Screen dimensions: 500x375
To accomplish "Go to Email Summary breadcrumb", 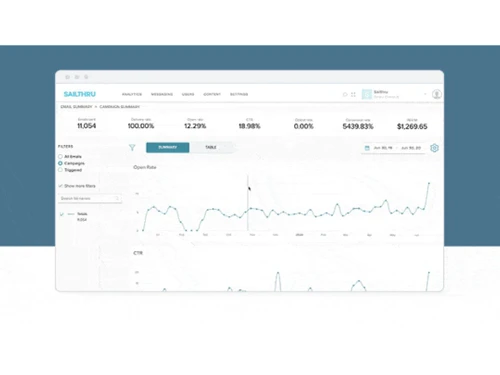I will [76, 107].
